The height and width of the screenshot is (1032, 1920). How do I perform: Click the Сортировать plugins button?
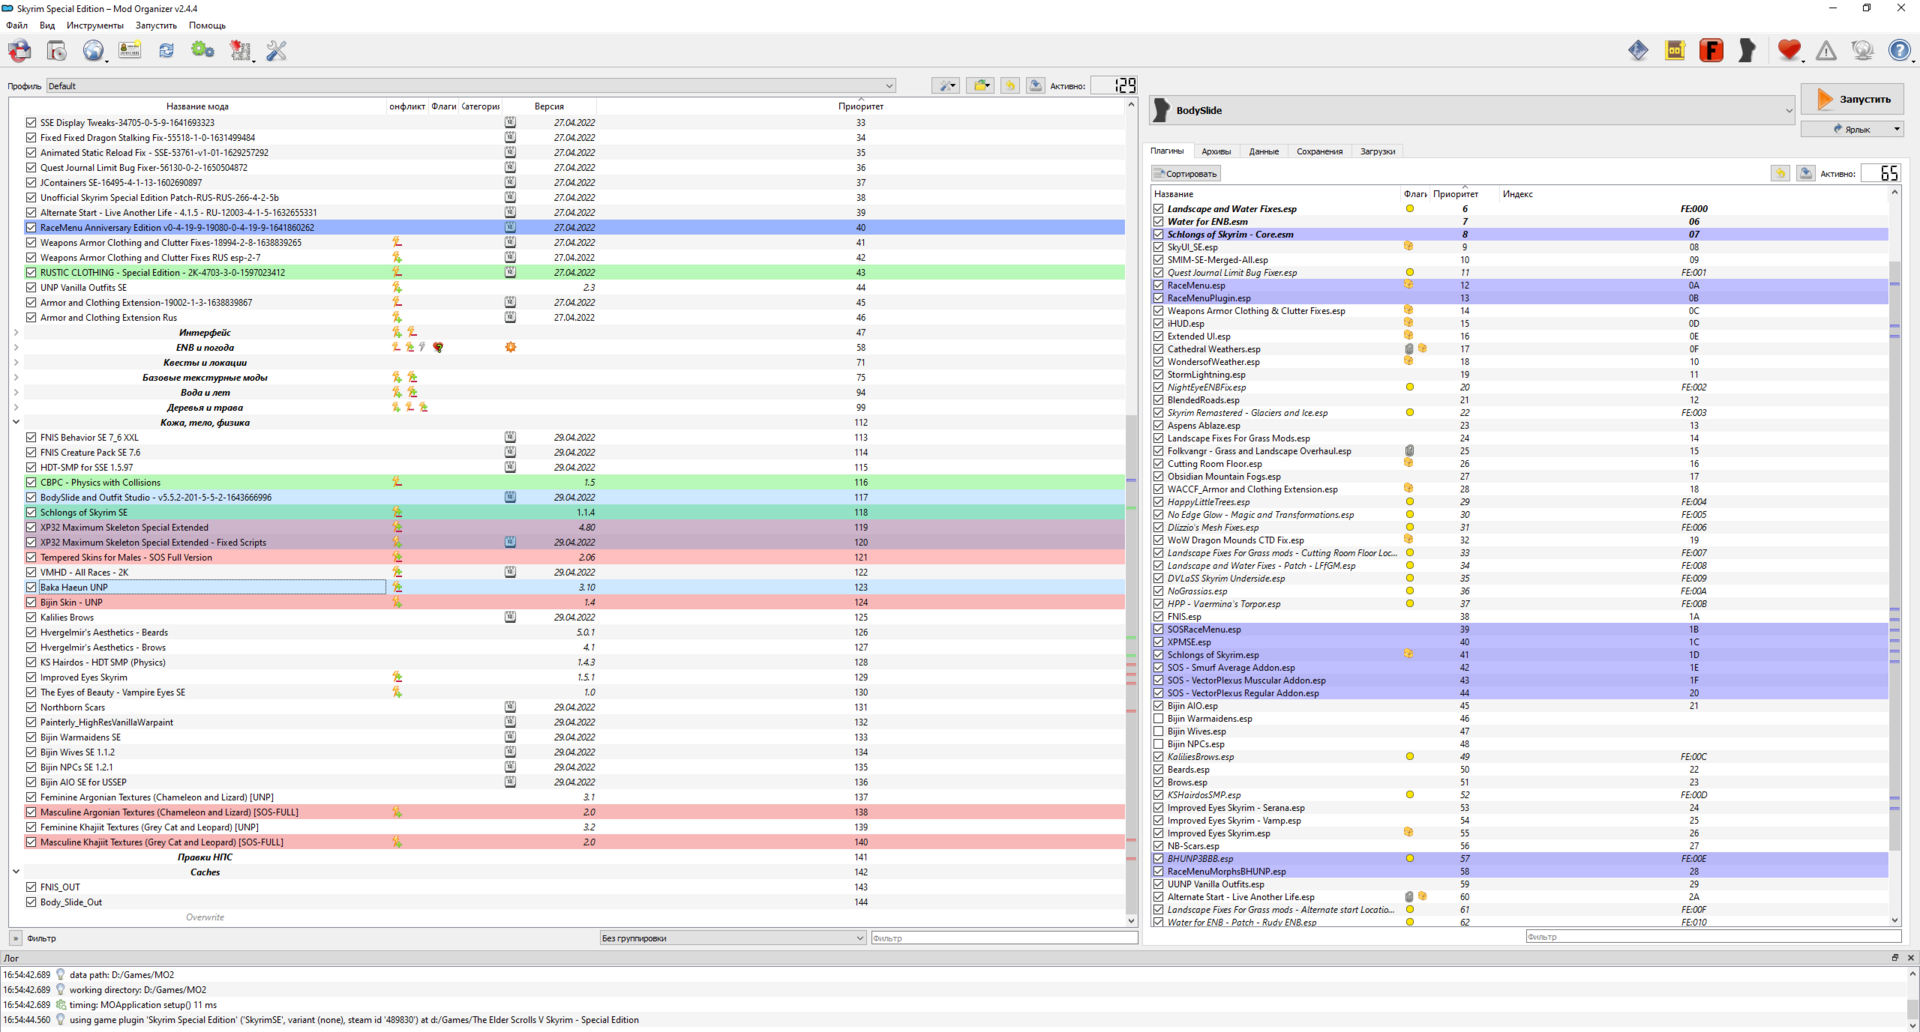pyautogui.click(x=1186, y=174)
